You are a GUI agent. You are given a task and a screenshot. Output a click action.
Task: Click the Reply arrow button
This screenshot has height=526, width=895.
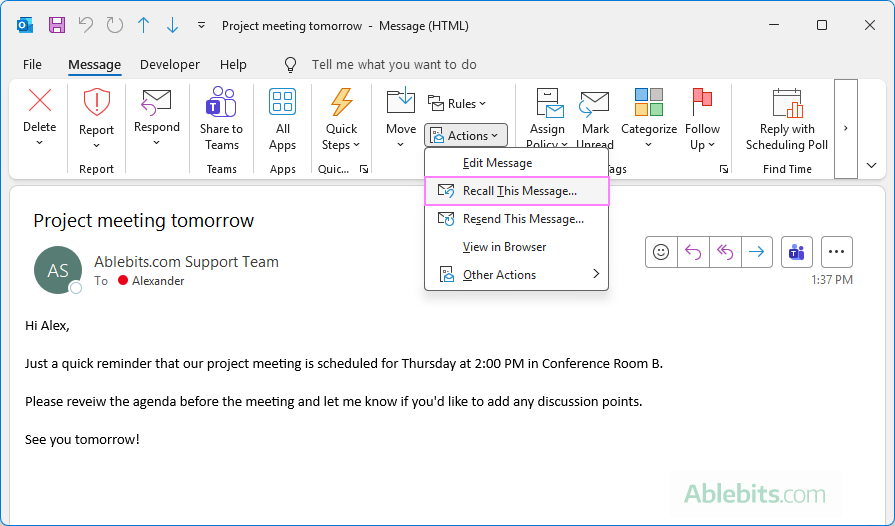[693, 252]
